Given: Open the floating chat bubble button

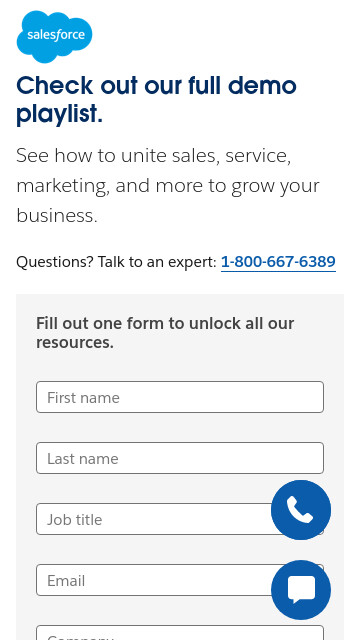Looking at the screenshot, I should [x=301, y=590].
